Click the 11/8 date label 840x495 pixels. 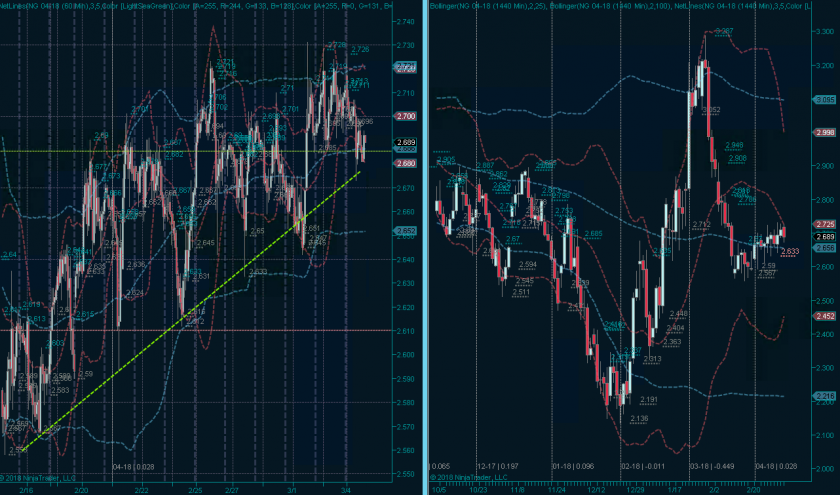518,490
